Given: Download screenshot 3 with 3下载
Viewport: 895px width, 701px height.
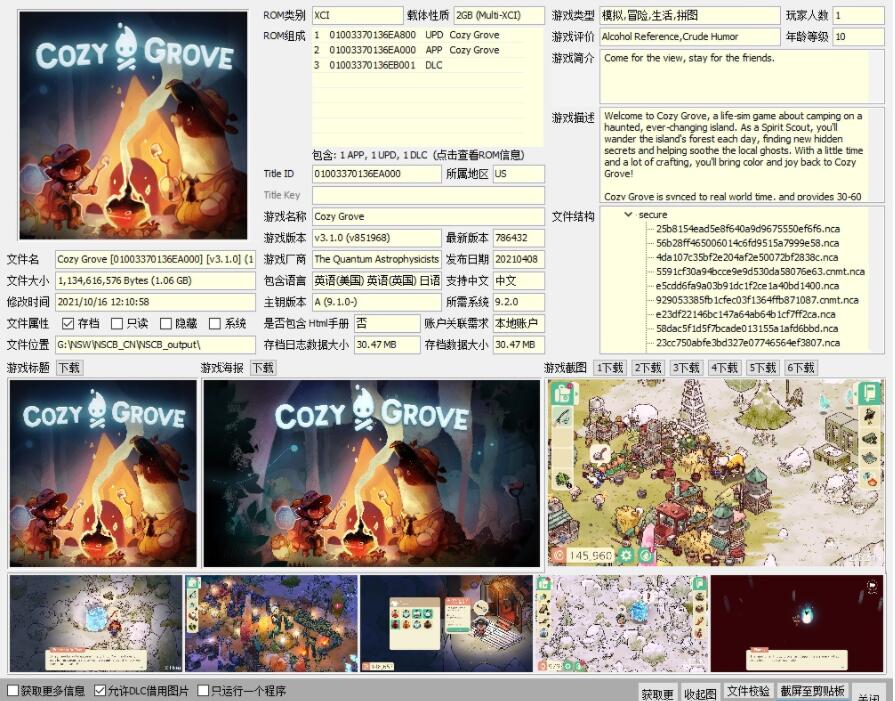Looking at the screenshot, I should pos(686,368).
